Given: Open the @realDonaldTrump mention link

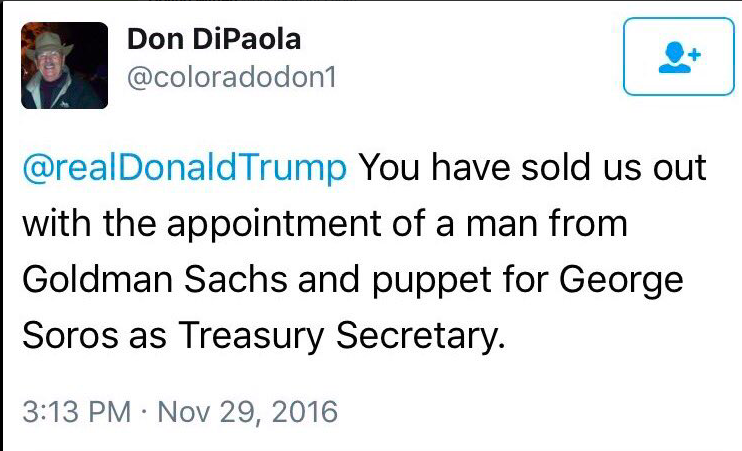Looking at the screenshot, I should (185, 168).
